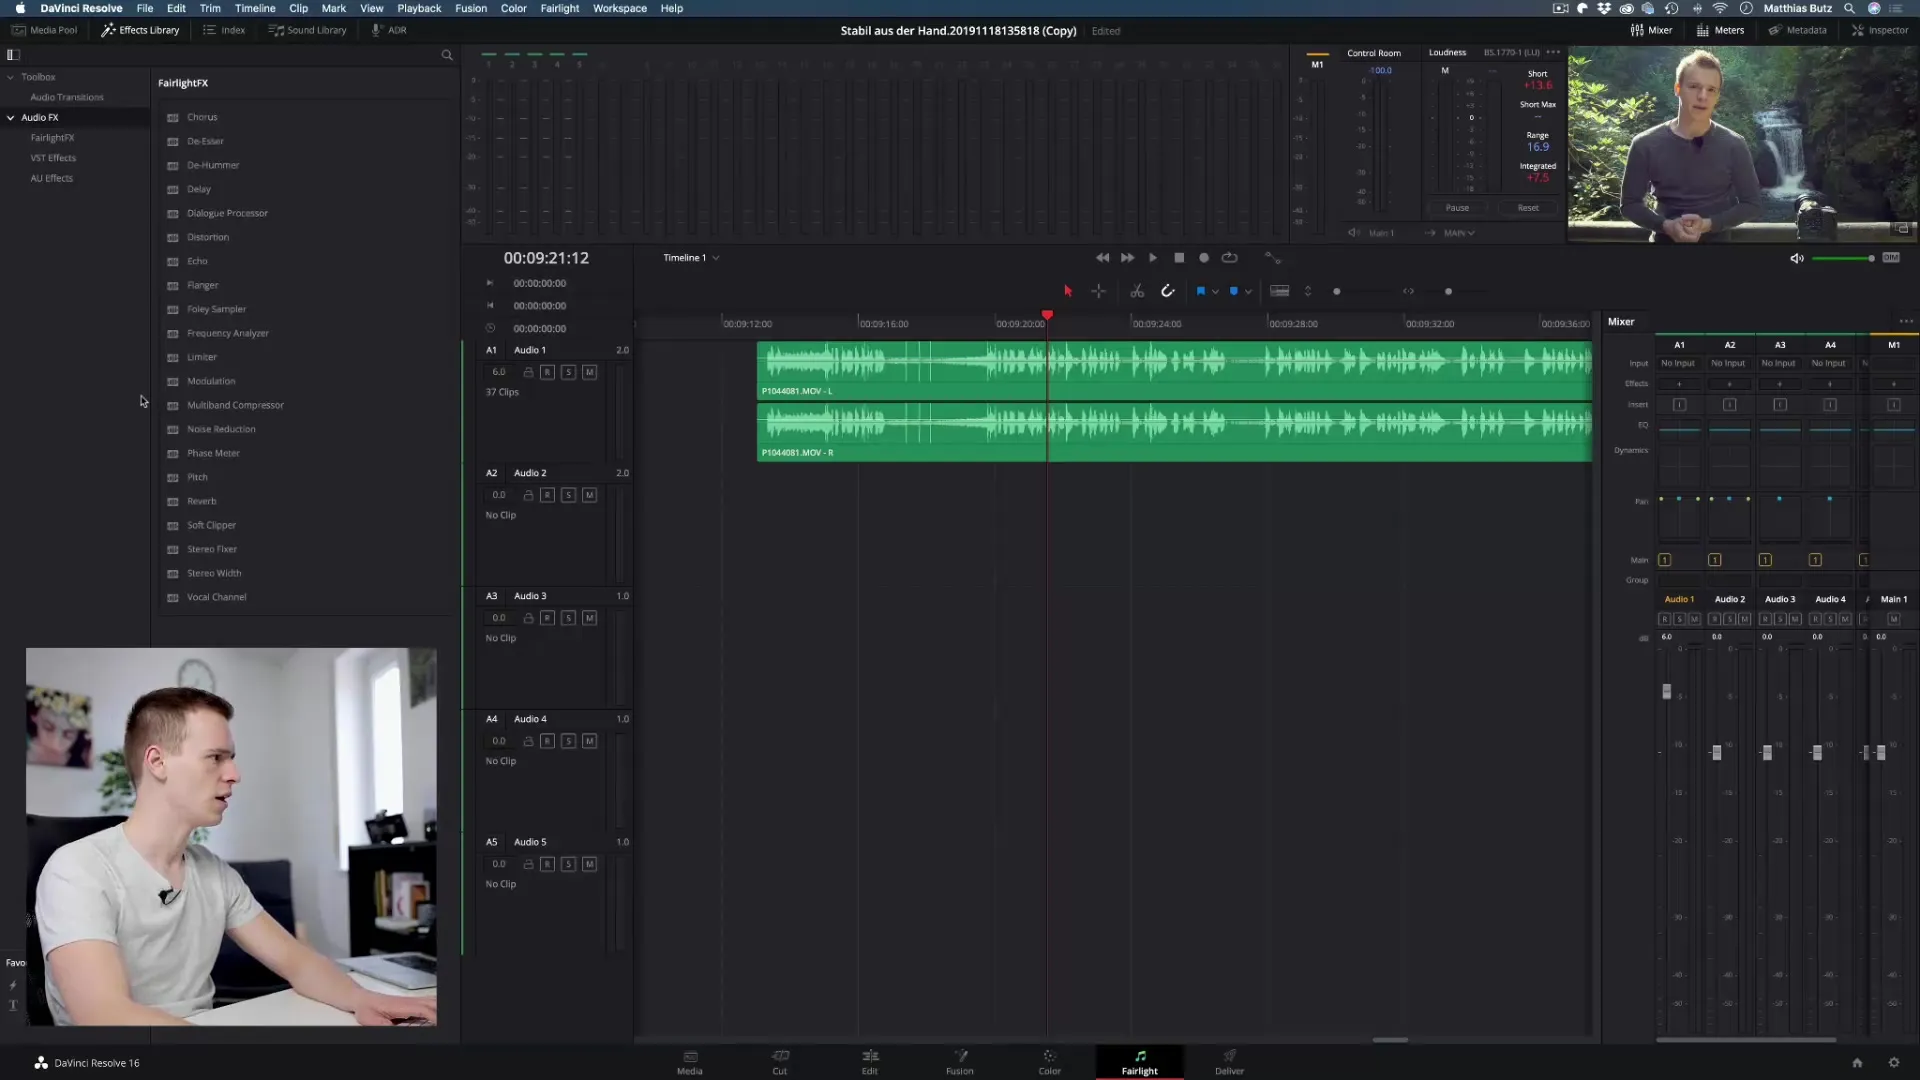
Task: Open the ADR panel
Action: tap(389, 30)
